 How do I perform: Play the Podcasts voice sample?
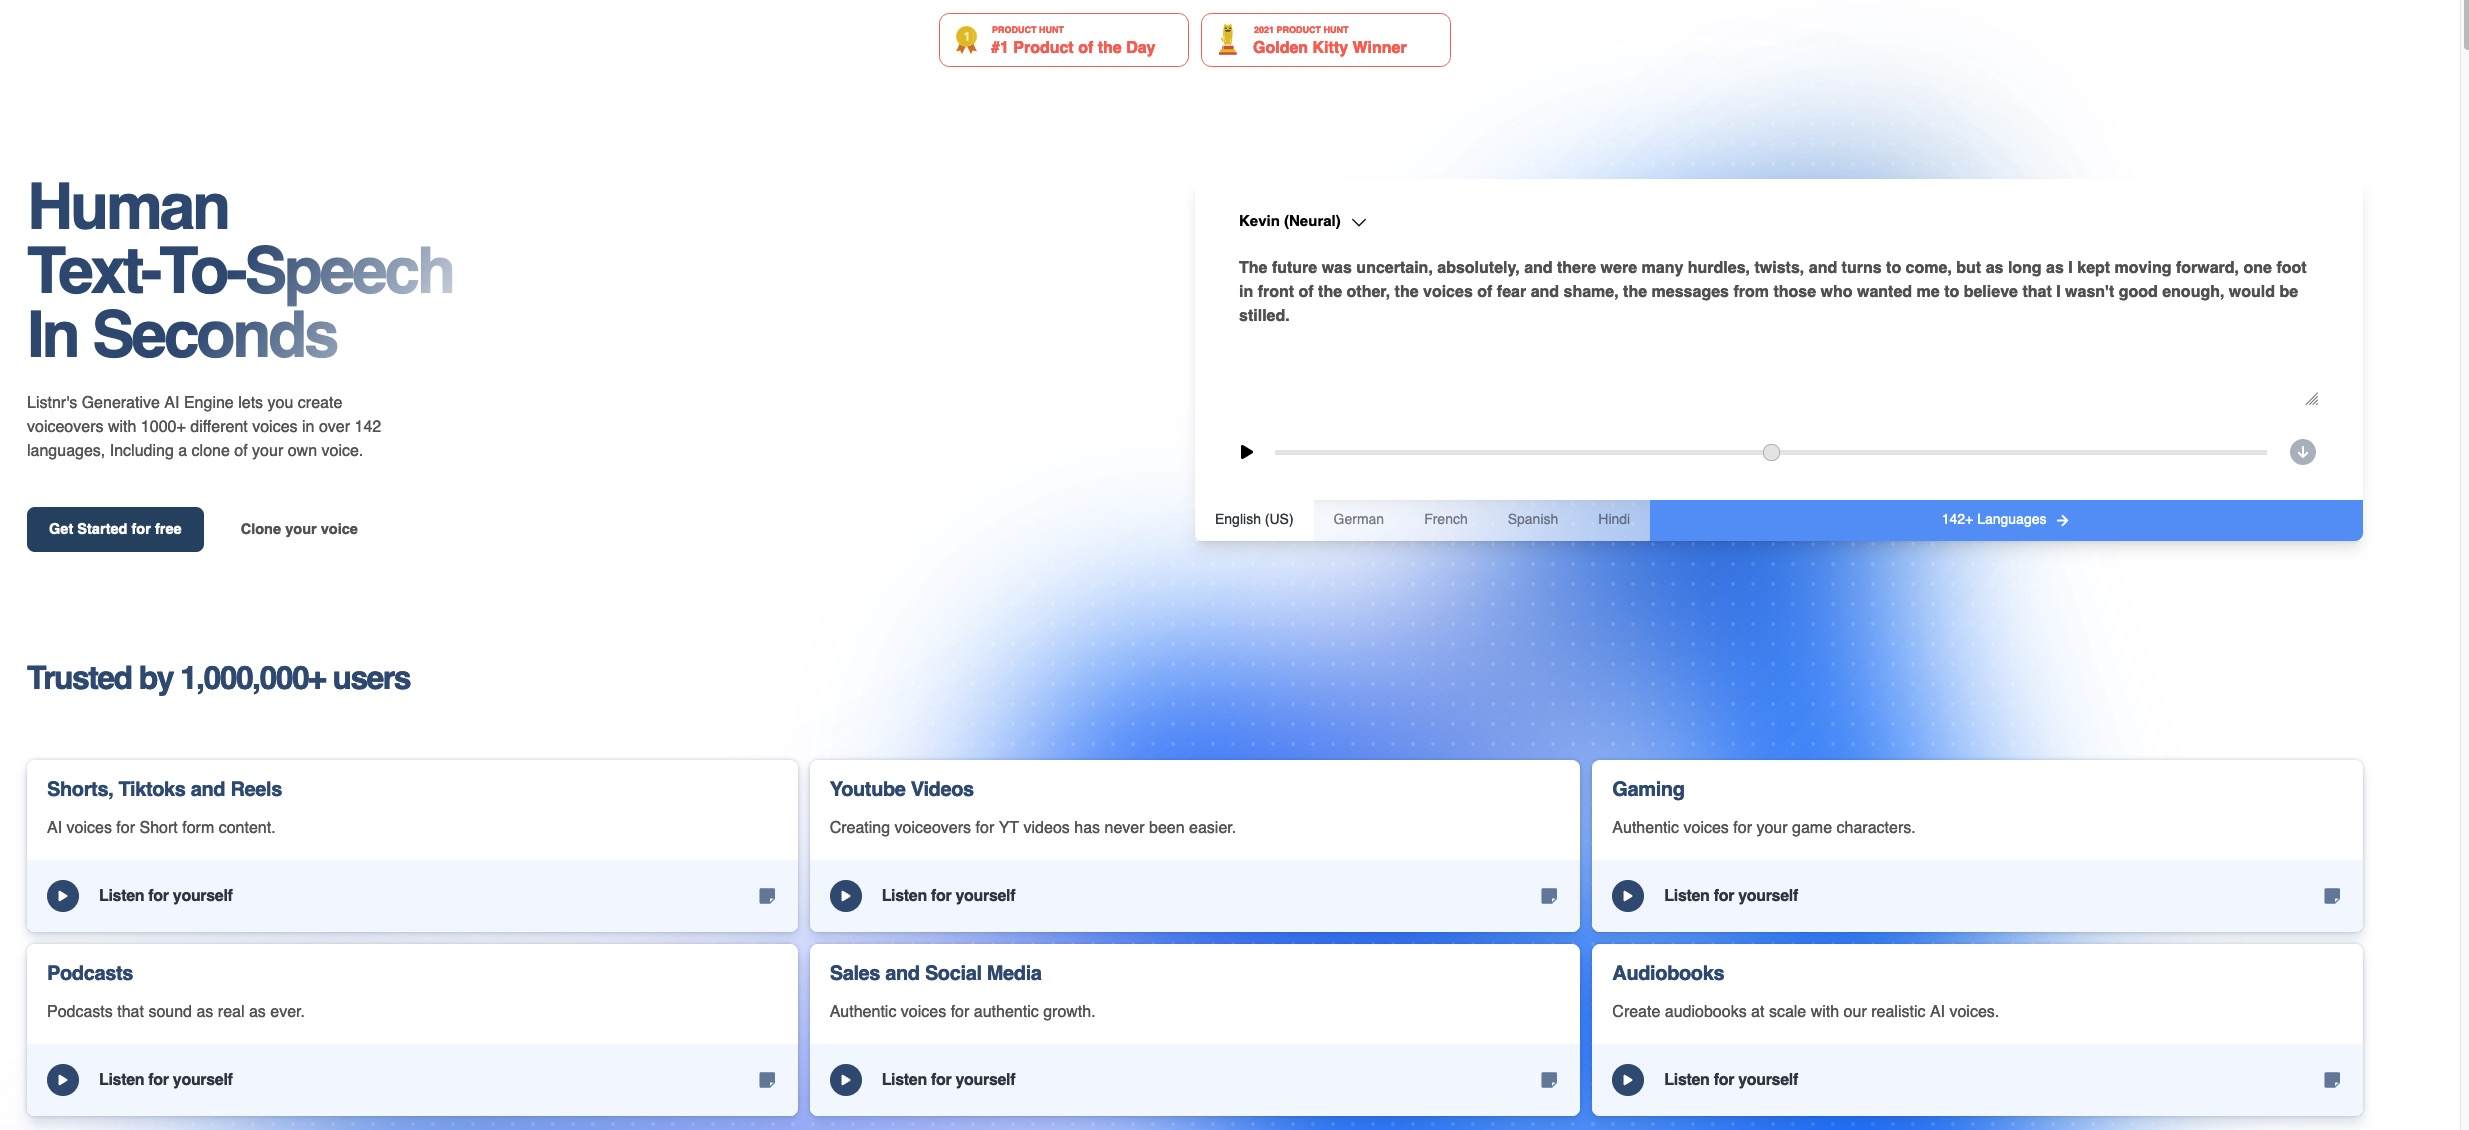point(63,1080)
